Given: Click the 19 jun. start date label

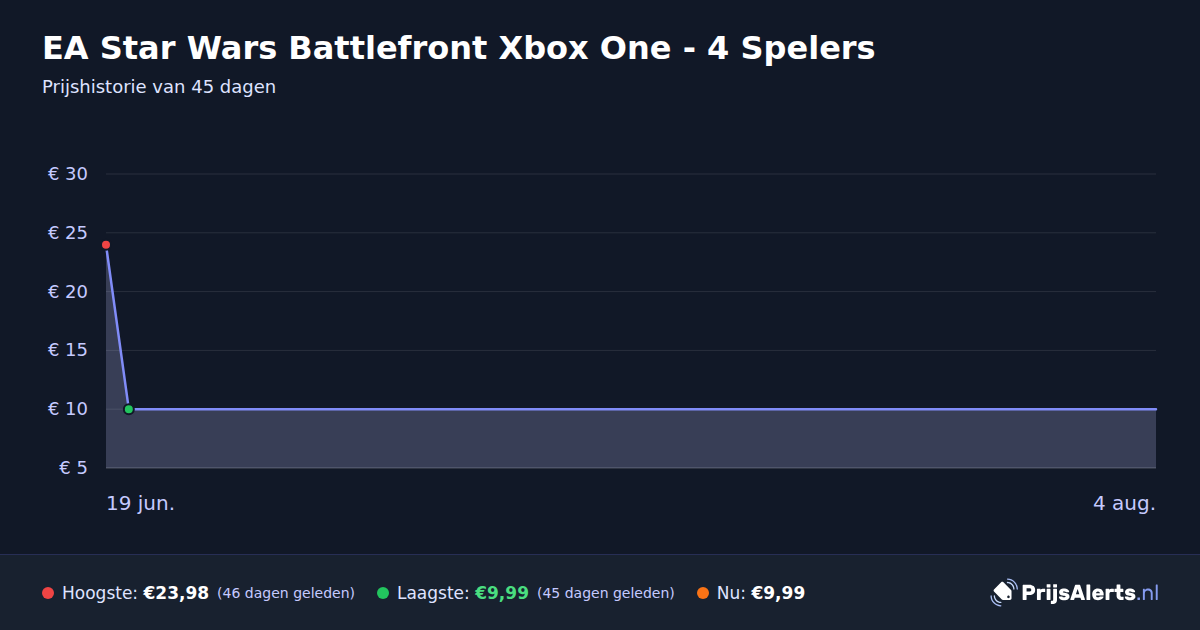Looking at the screenshot, I should [141, 504].
